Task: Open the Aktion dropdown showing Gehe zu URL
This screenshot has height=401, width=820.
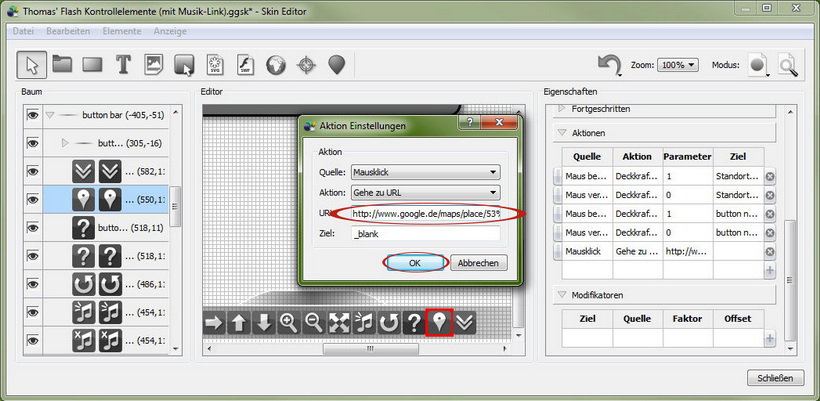Action: tap(423, 192)
